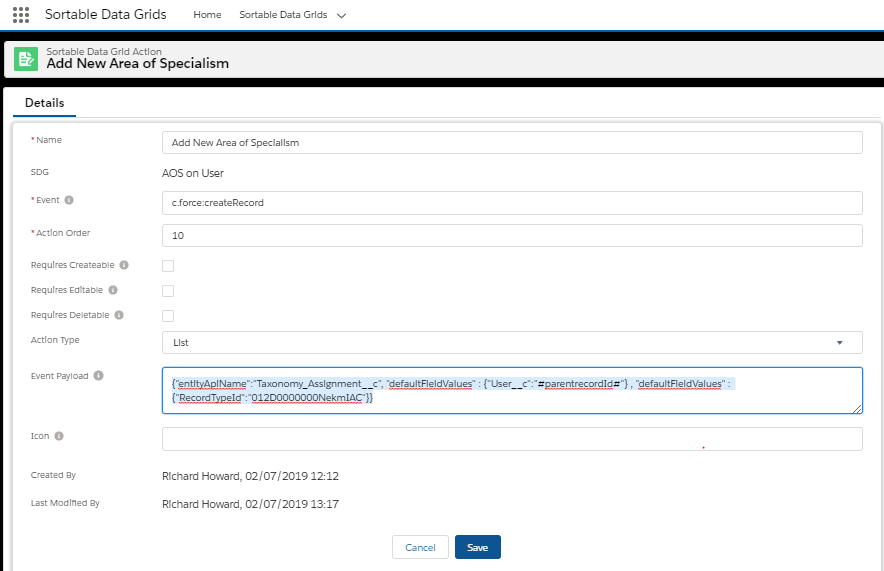Enable the Requires Deletable checkbox
Screen dimensions: 884x571
pyautogui.click(x=168, y=316)
